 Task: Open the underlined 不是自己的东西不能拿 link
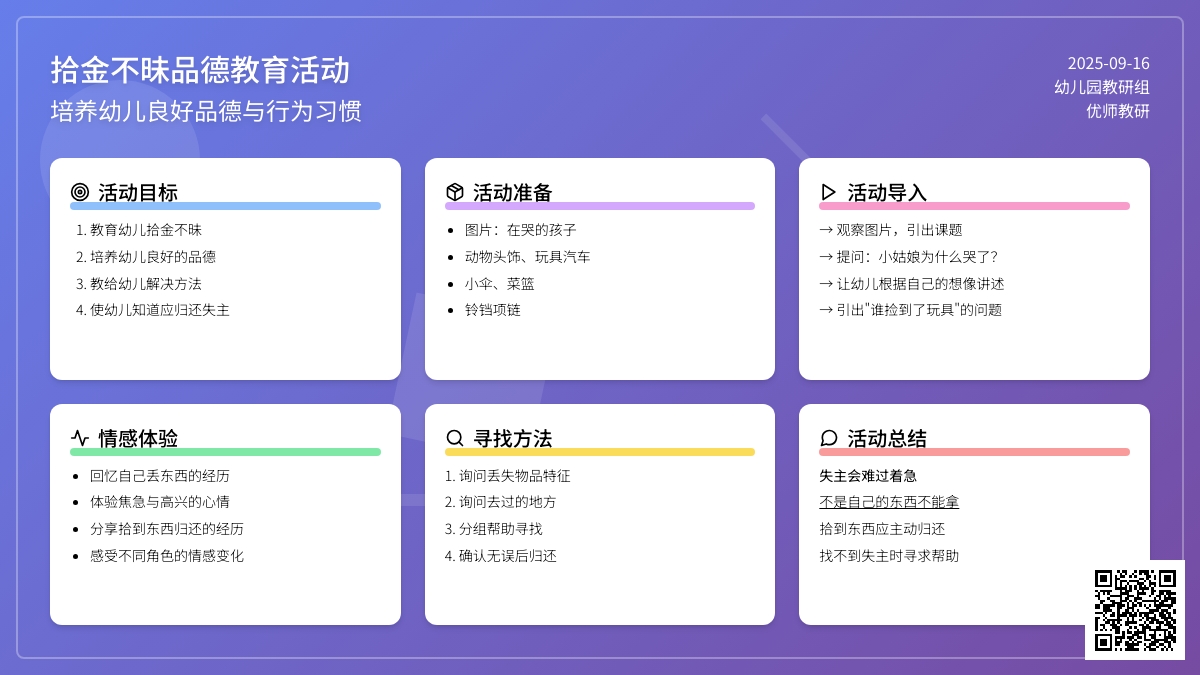pyautogui.click(x=889, y=502)
